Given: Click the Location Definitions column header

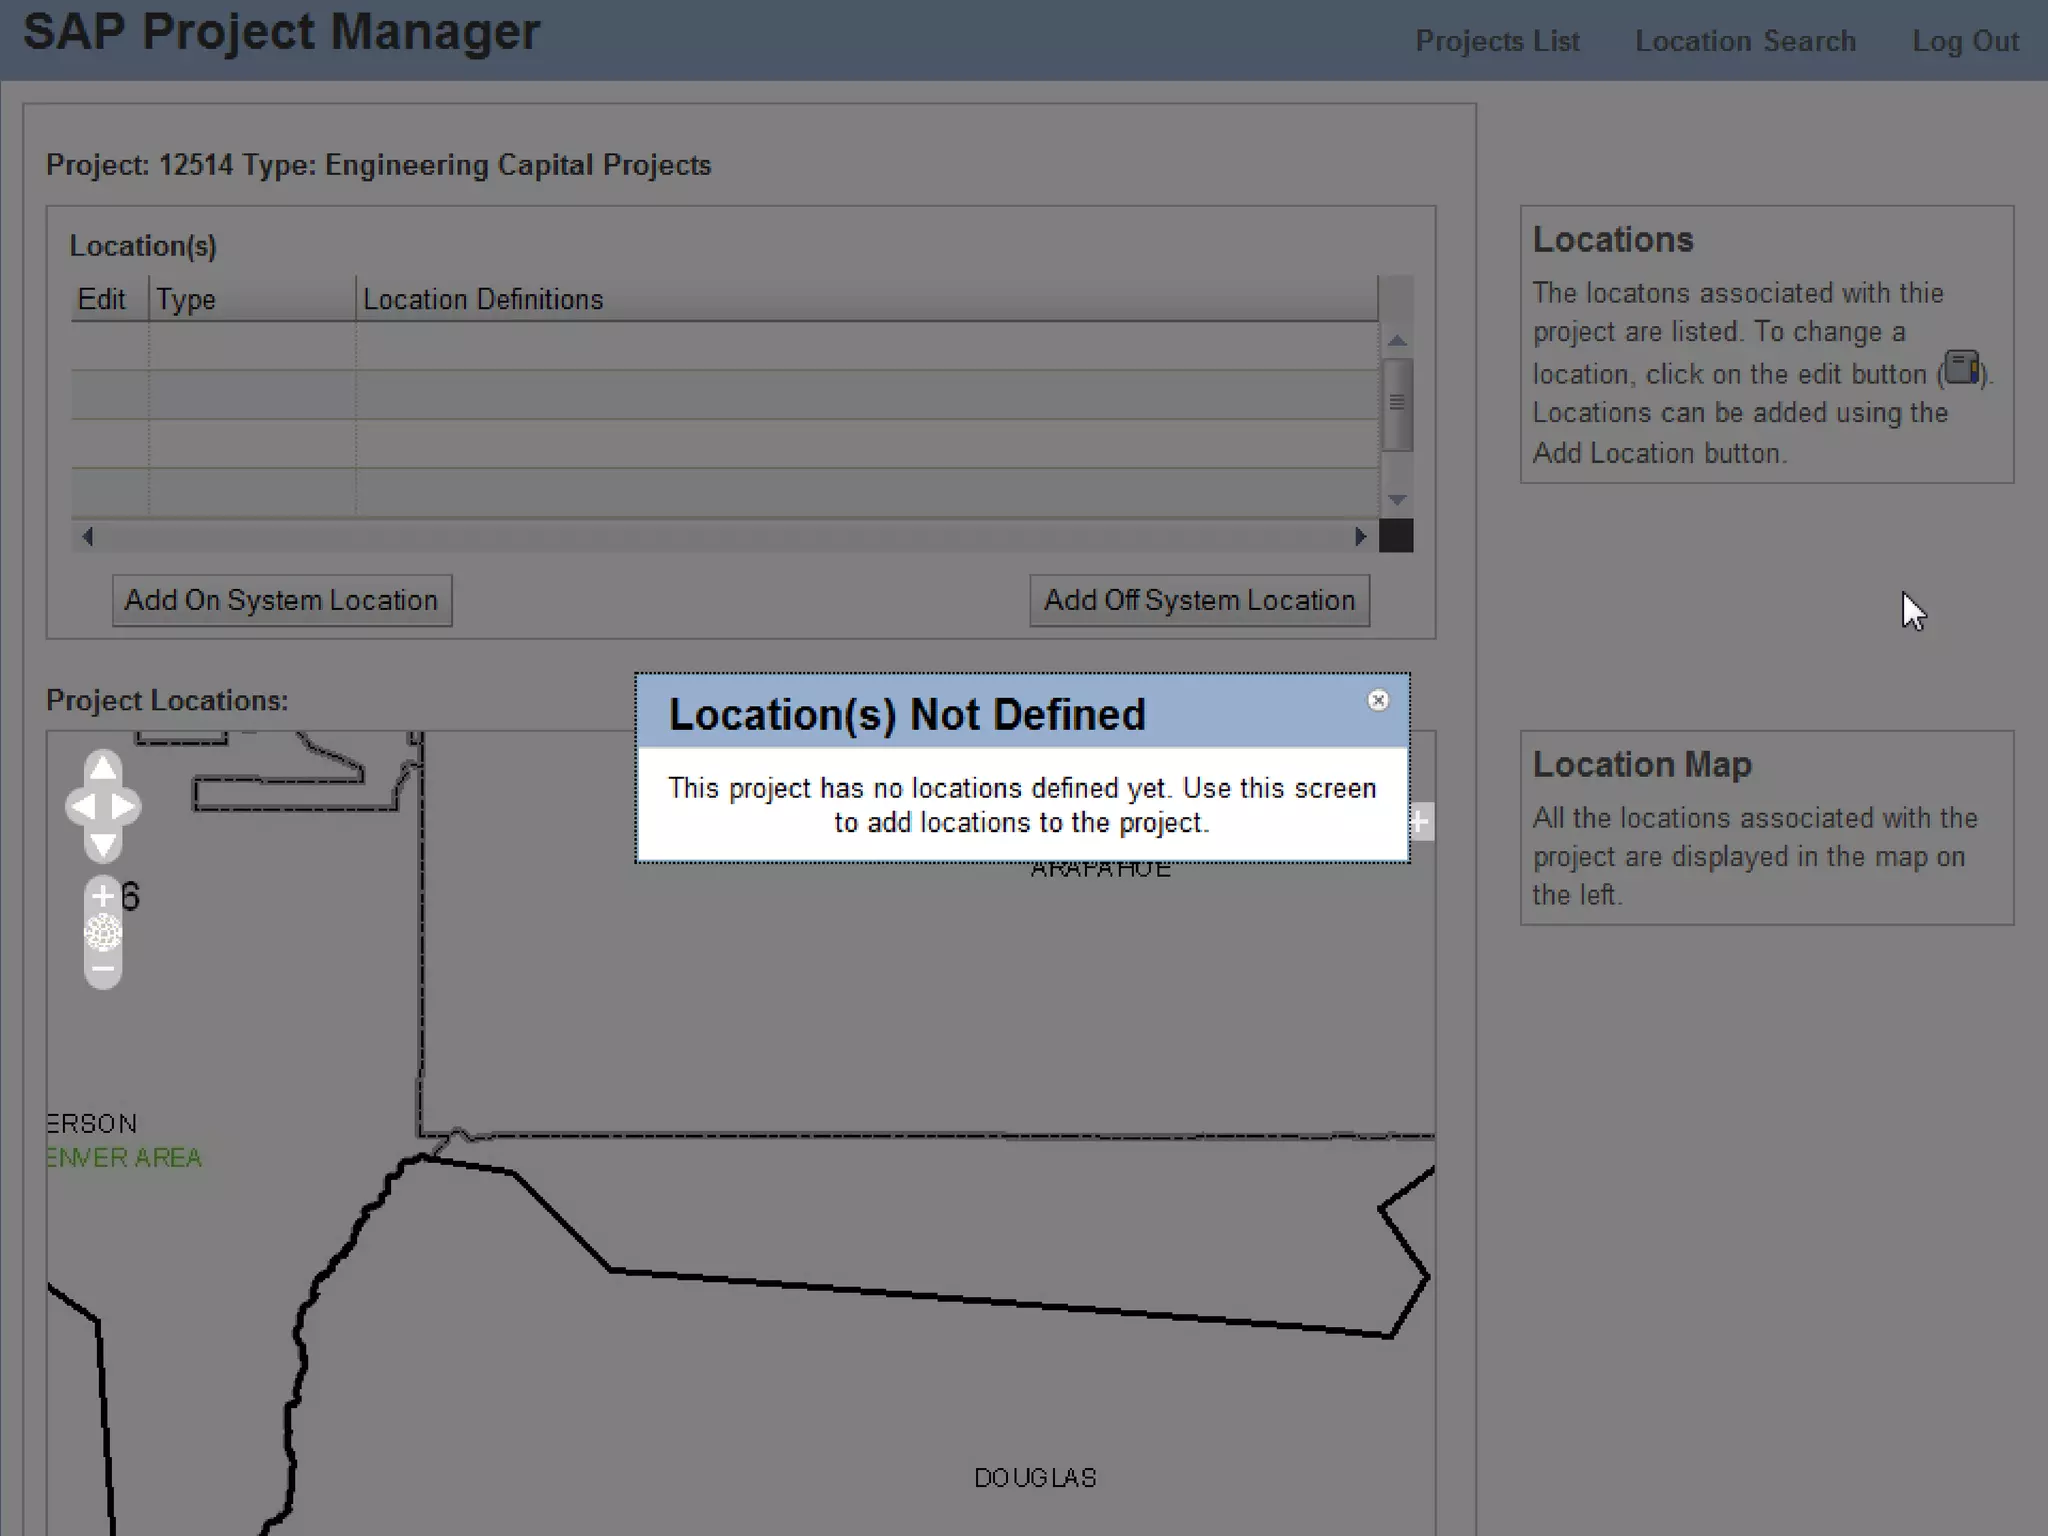Looking at the screenshot, I should pos(483,299).
